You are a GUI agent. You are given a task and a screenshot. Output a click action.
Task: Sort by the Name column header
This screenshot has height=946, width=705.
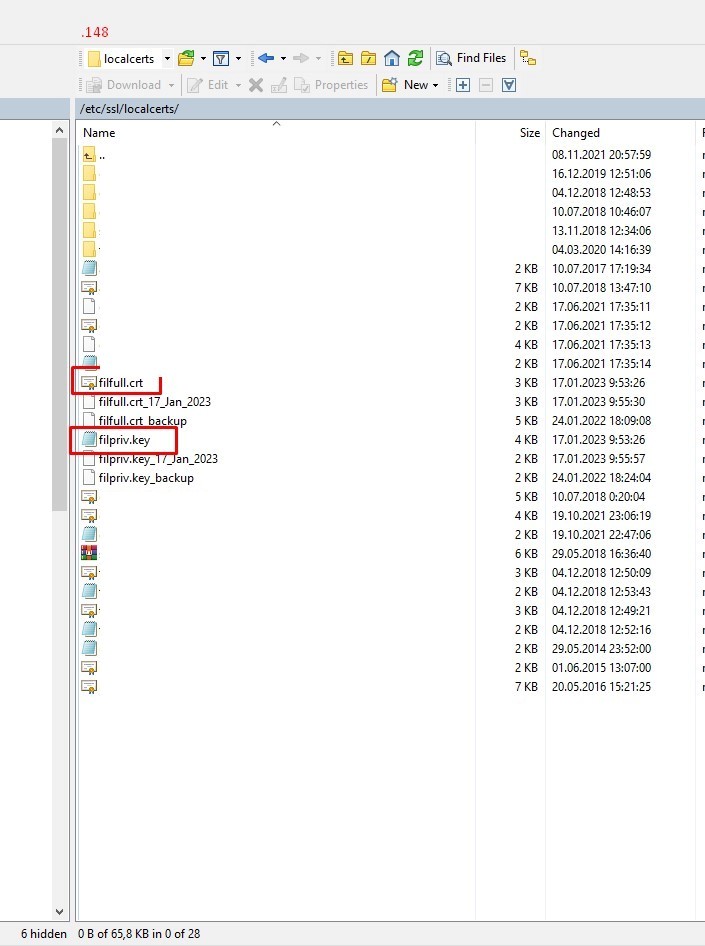click(x=276, y=133)
